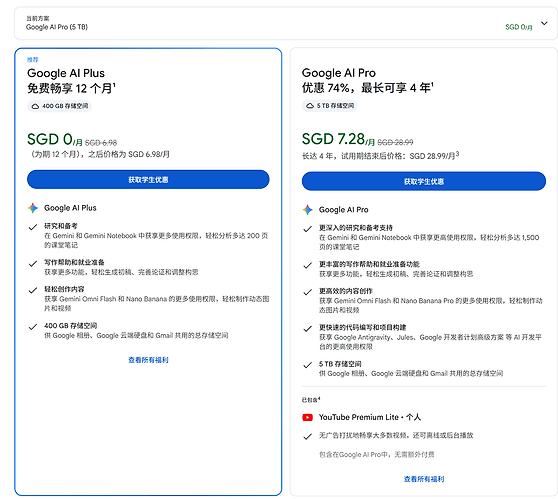Image resolution: width=558 pixels, height=499 pixels.
Task: Click the cloud icon beside 5 TB 存储空间
Action: click(x=310, y=106)
